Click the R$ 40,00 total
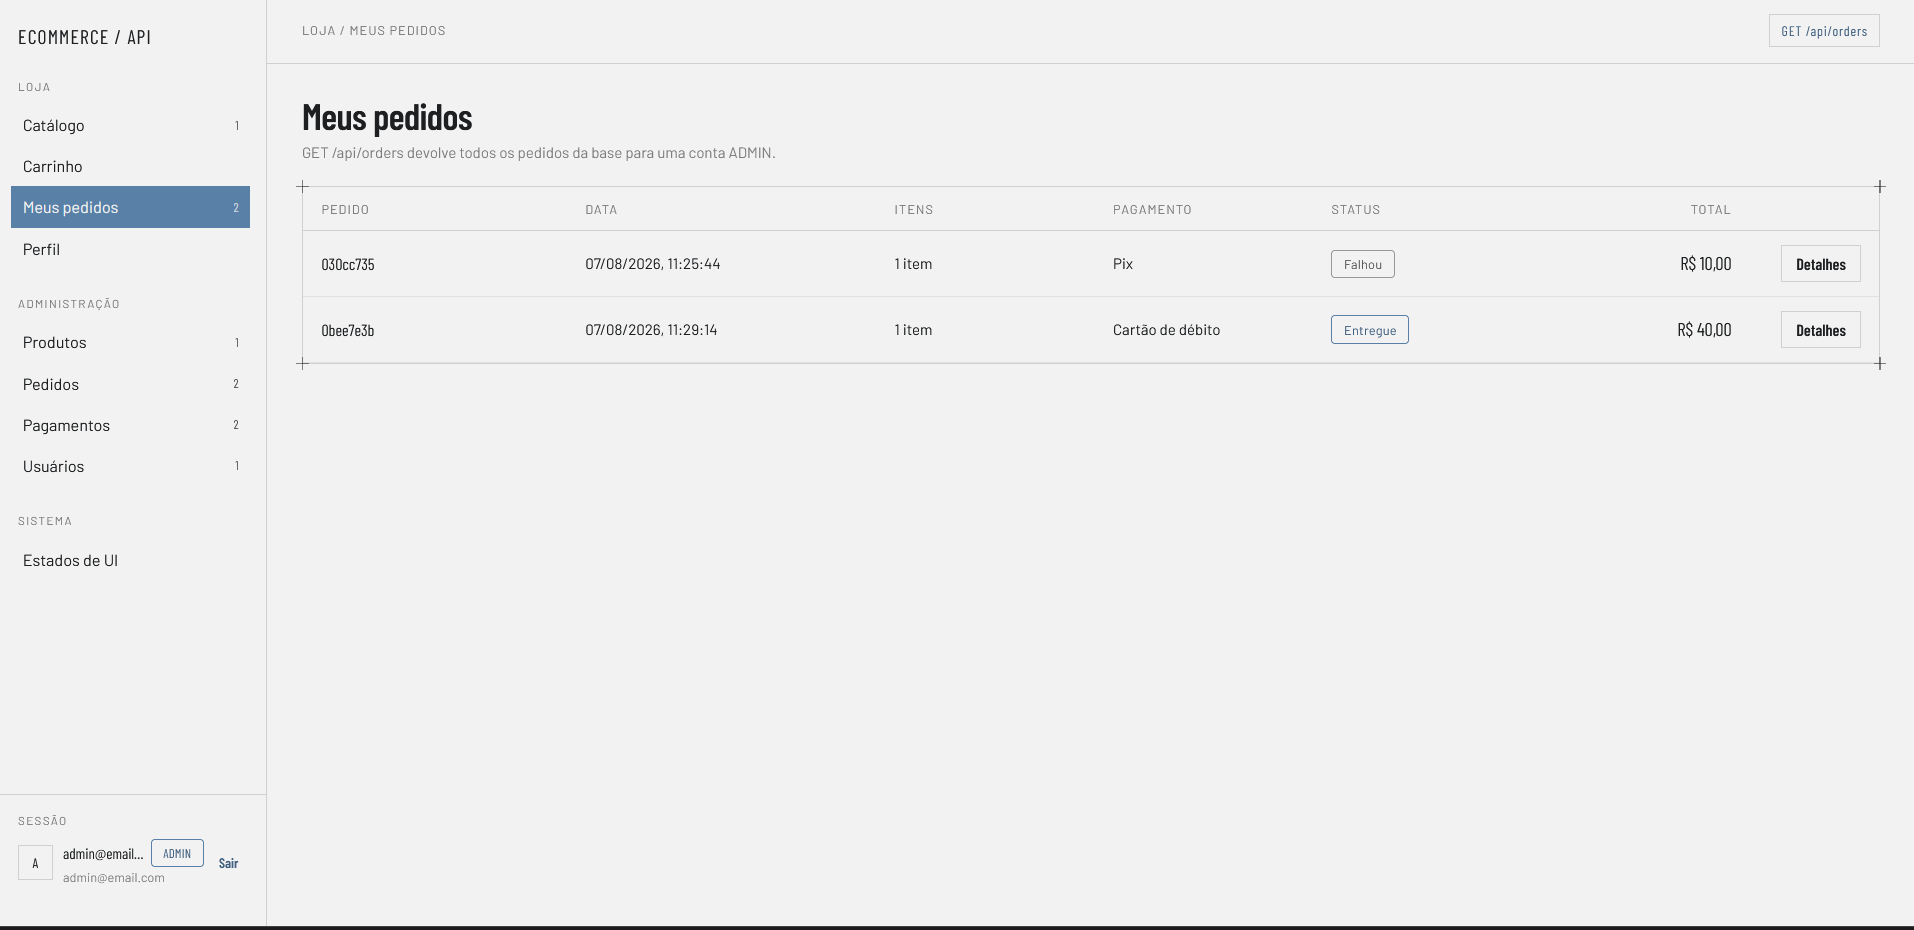 [x=1704, y=330]
